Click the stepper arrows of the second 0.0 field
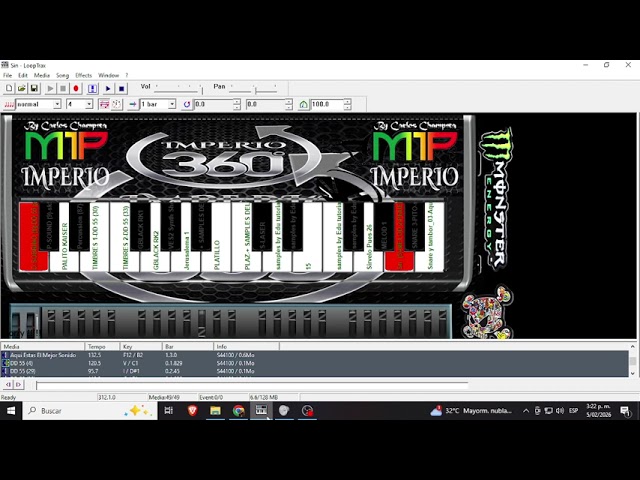This screenshot has width=640, height=480. click(289, 104)
